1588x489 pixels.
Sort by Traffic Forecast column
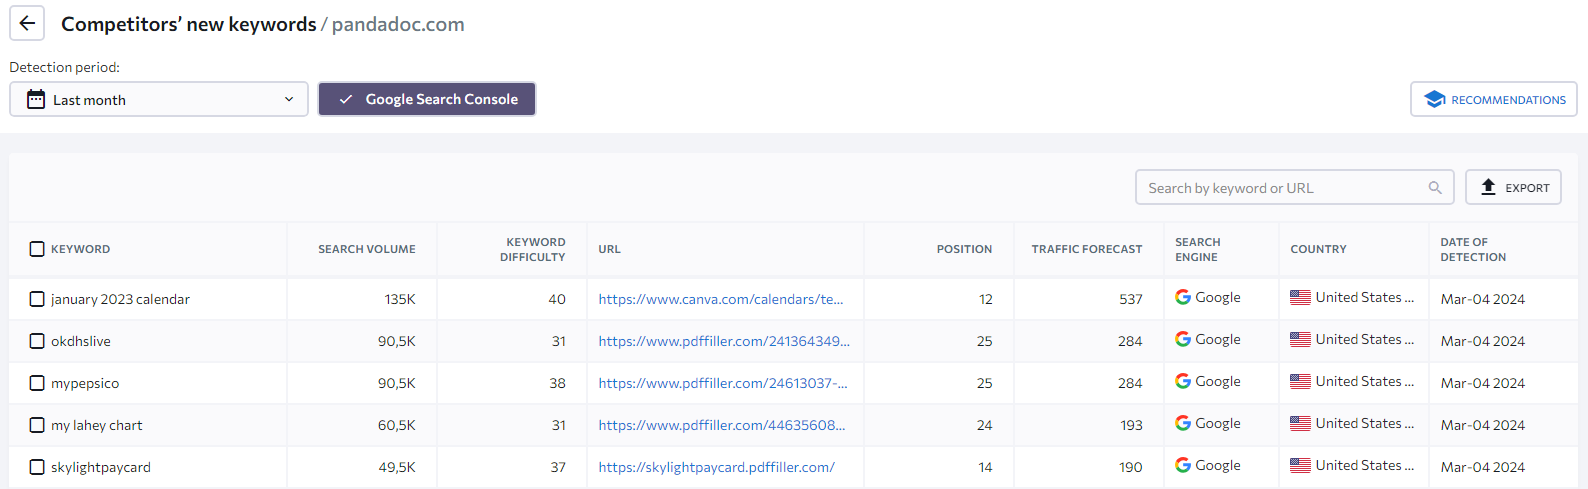pos(1087,249)
